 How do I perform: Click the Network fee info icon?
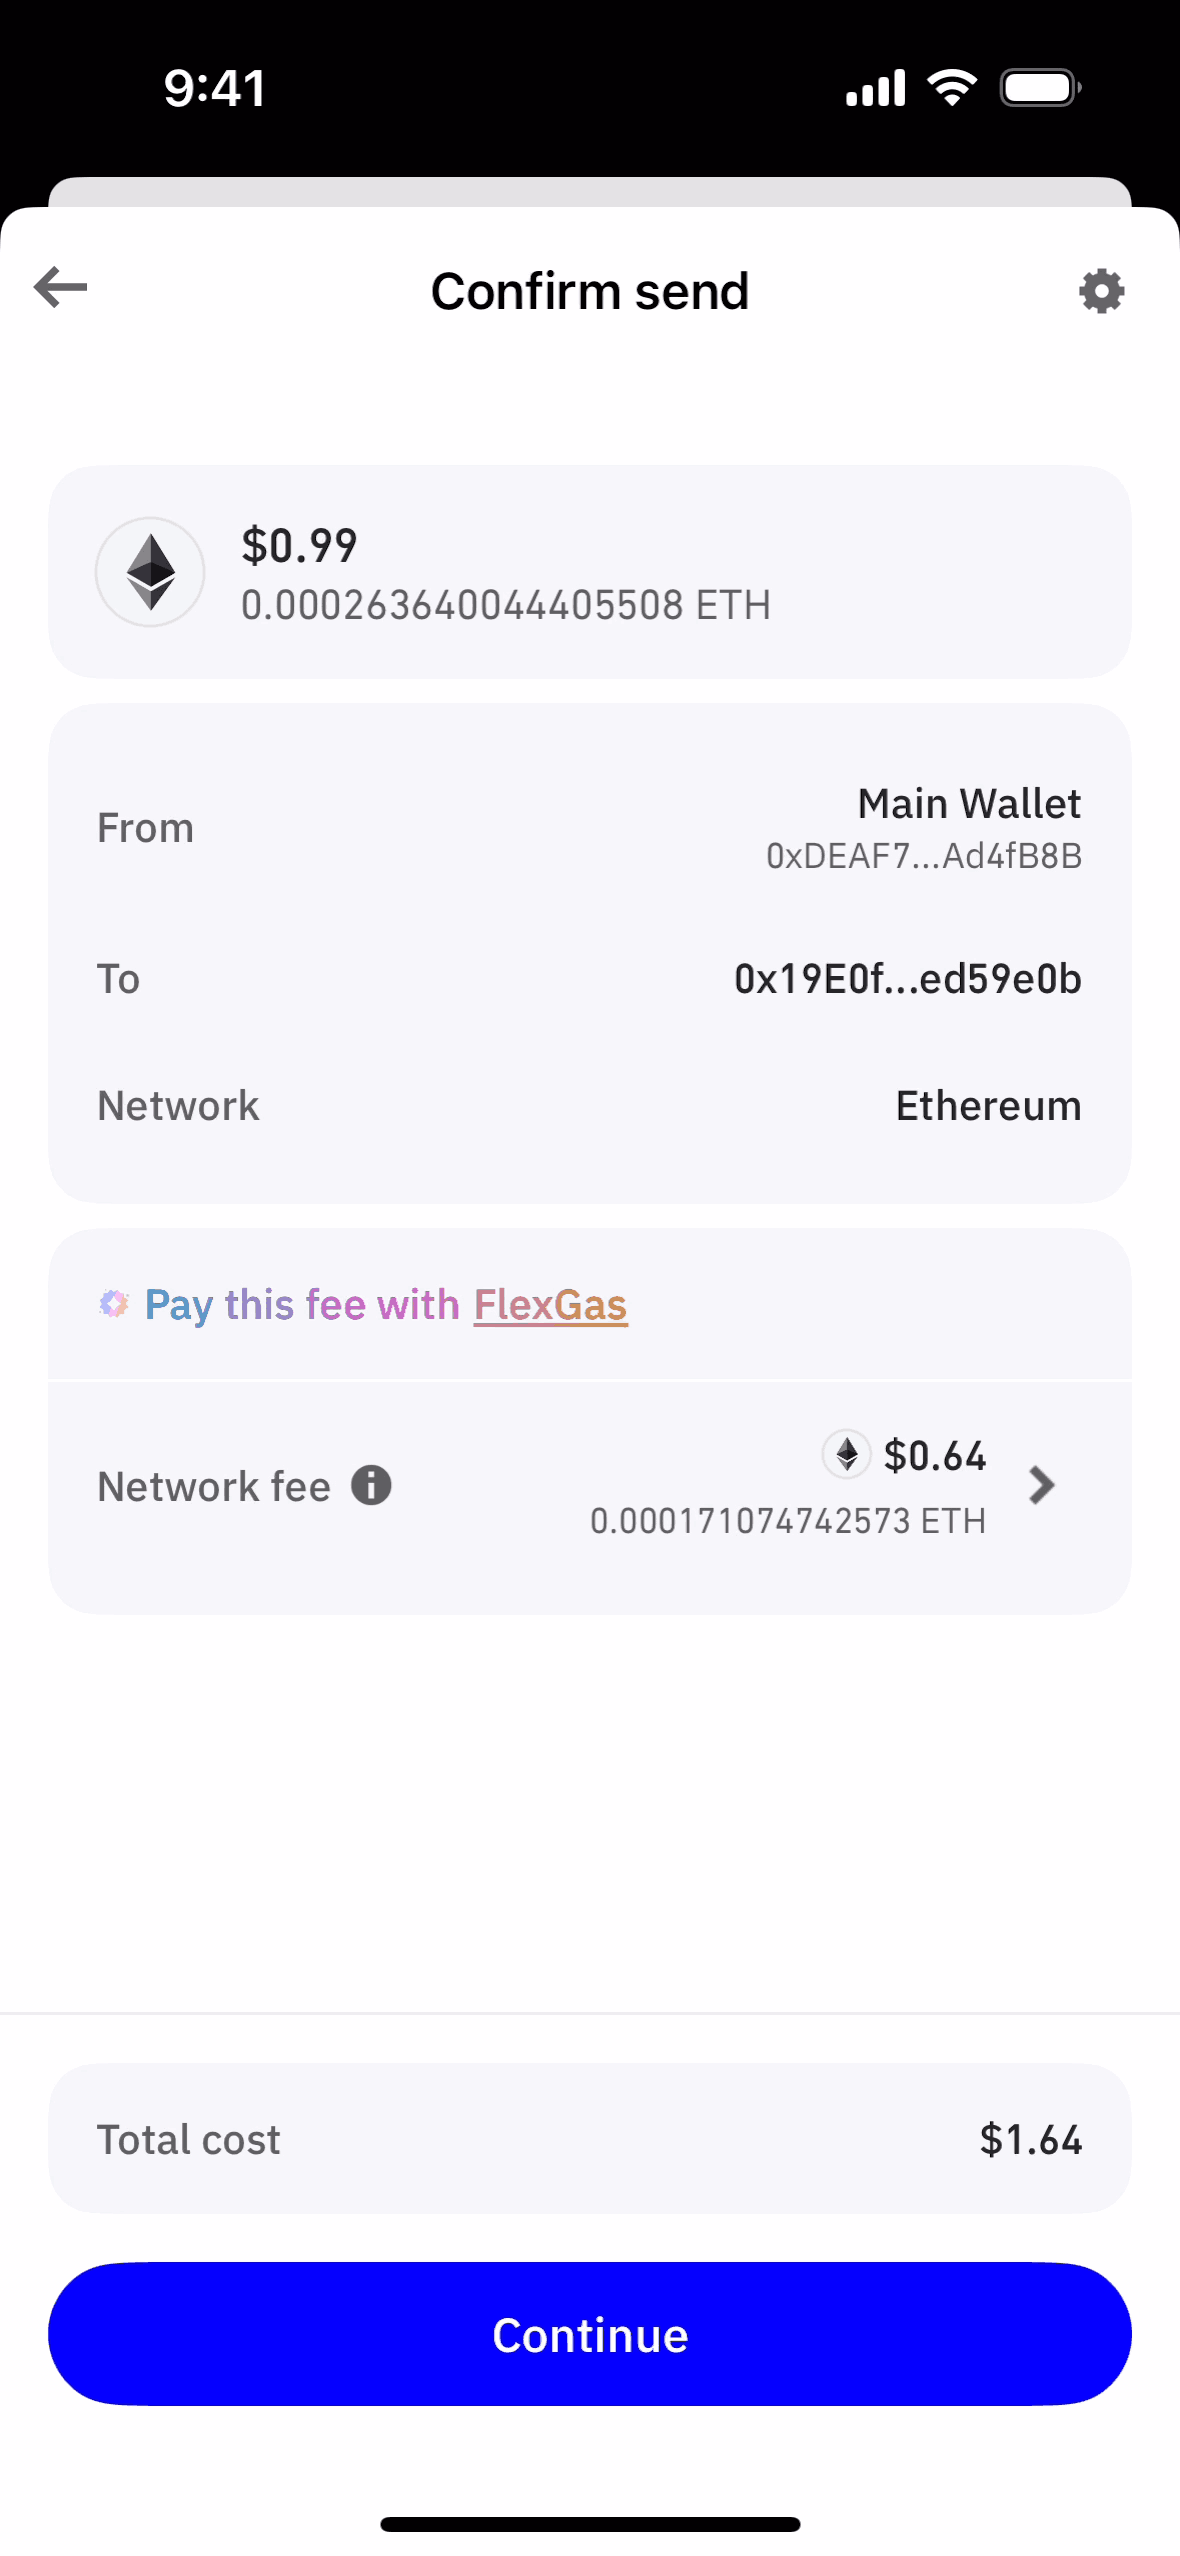click(x=371, y=1485)
